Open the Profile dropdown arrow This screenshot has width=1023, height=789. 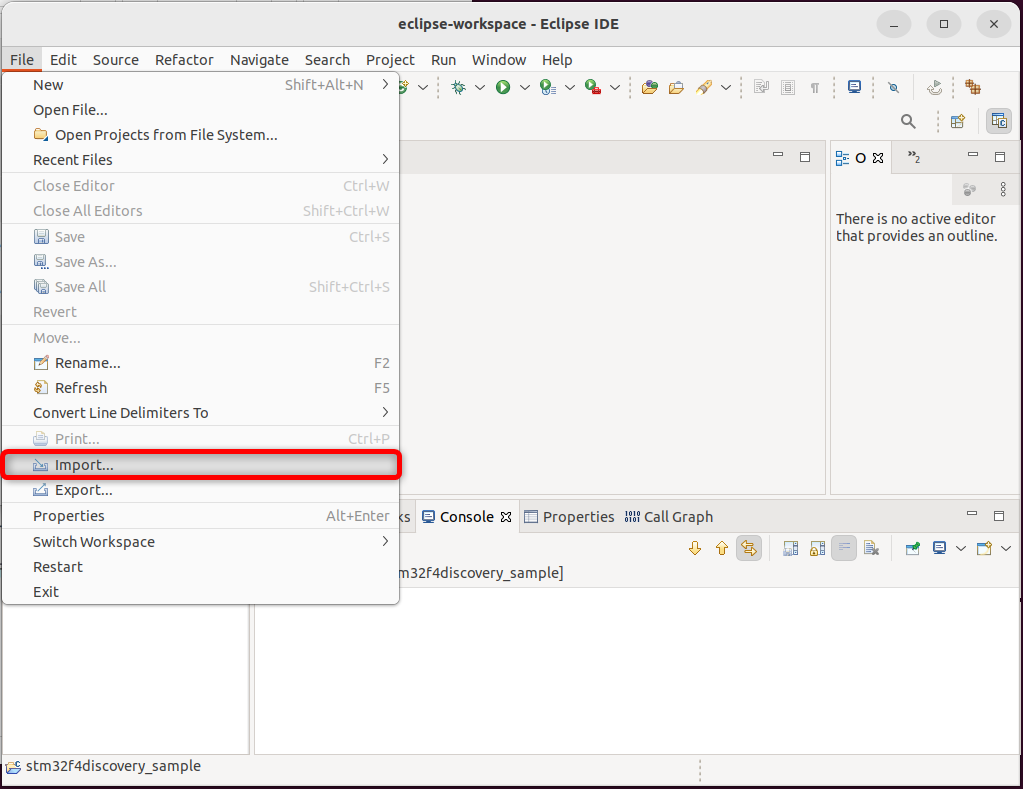pyautogui.click(x=570, y=87)
